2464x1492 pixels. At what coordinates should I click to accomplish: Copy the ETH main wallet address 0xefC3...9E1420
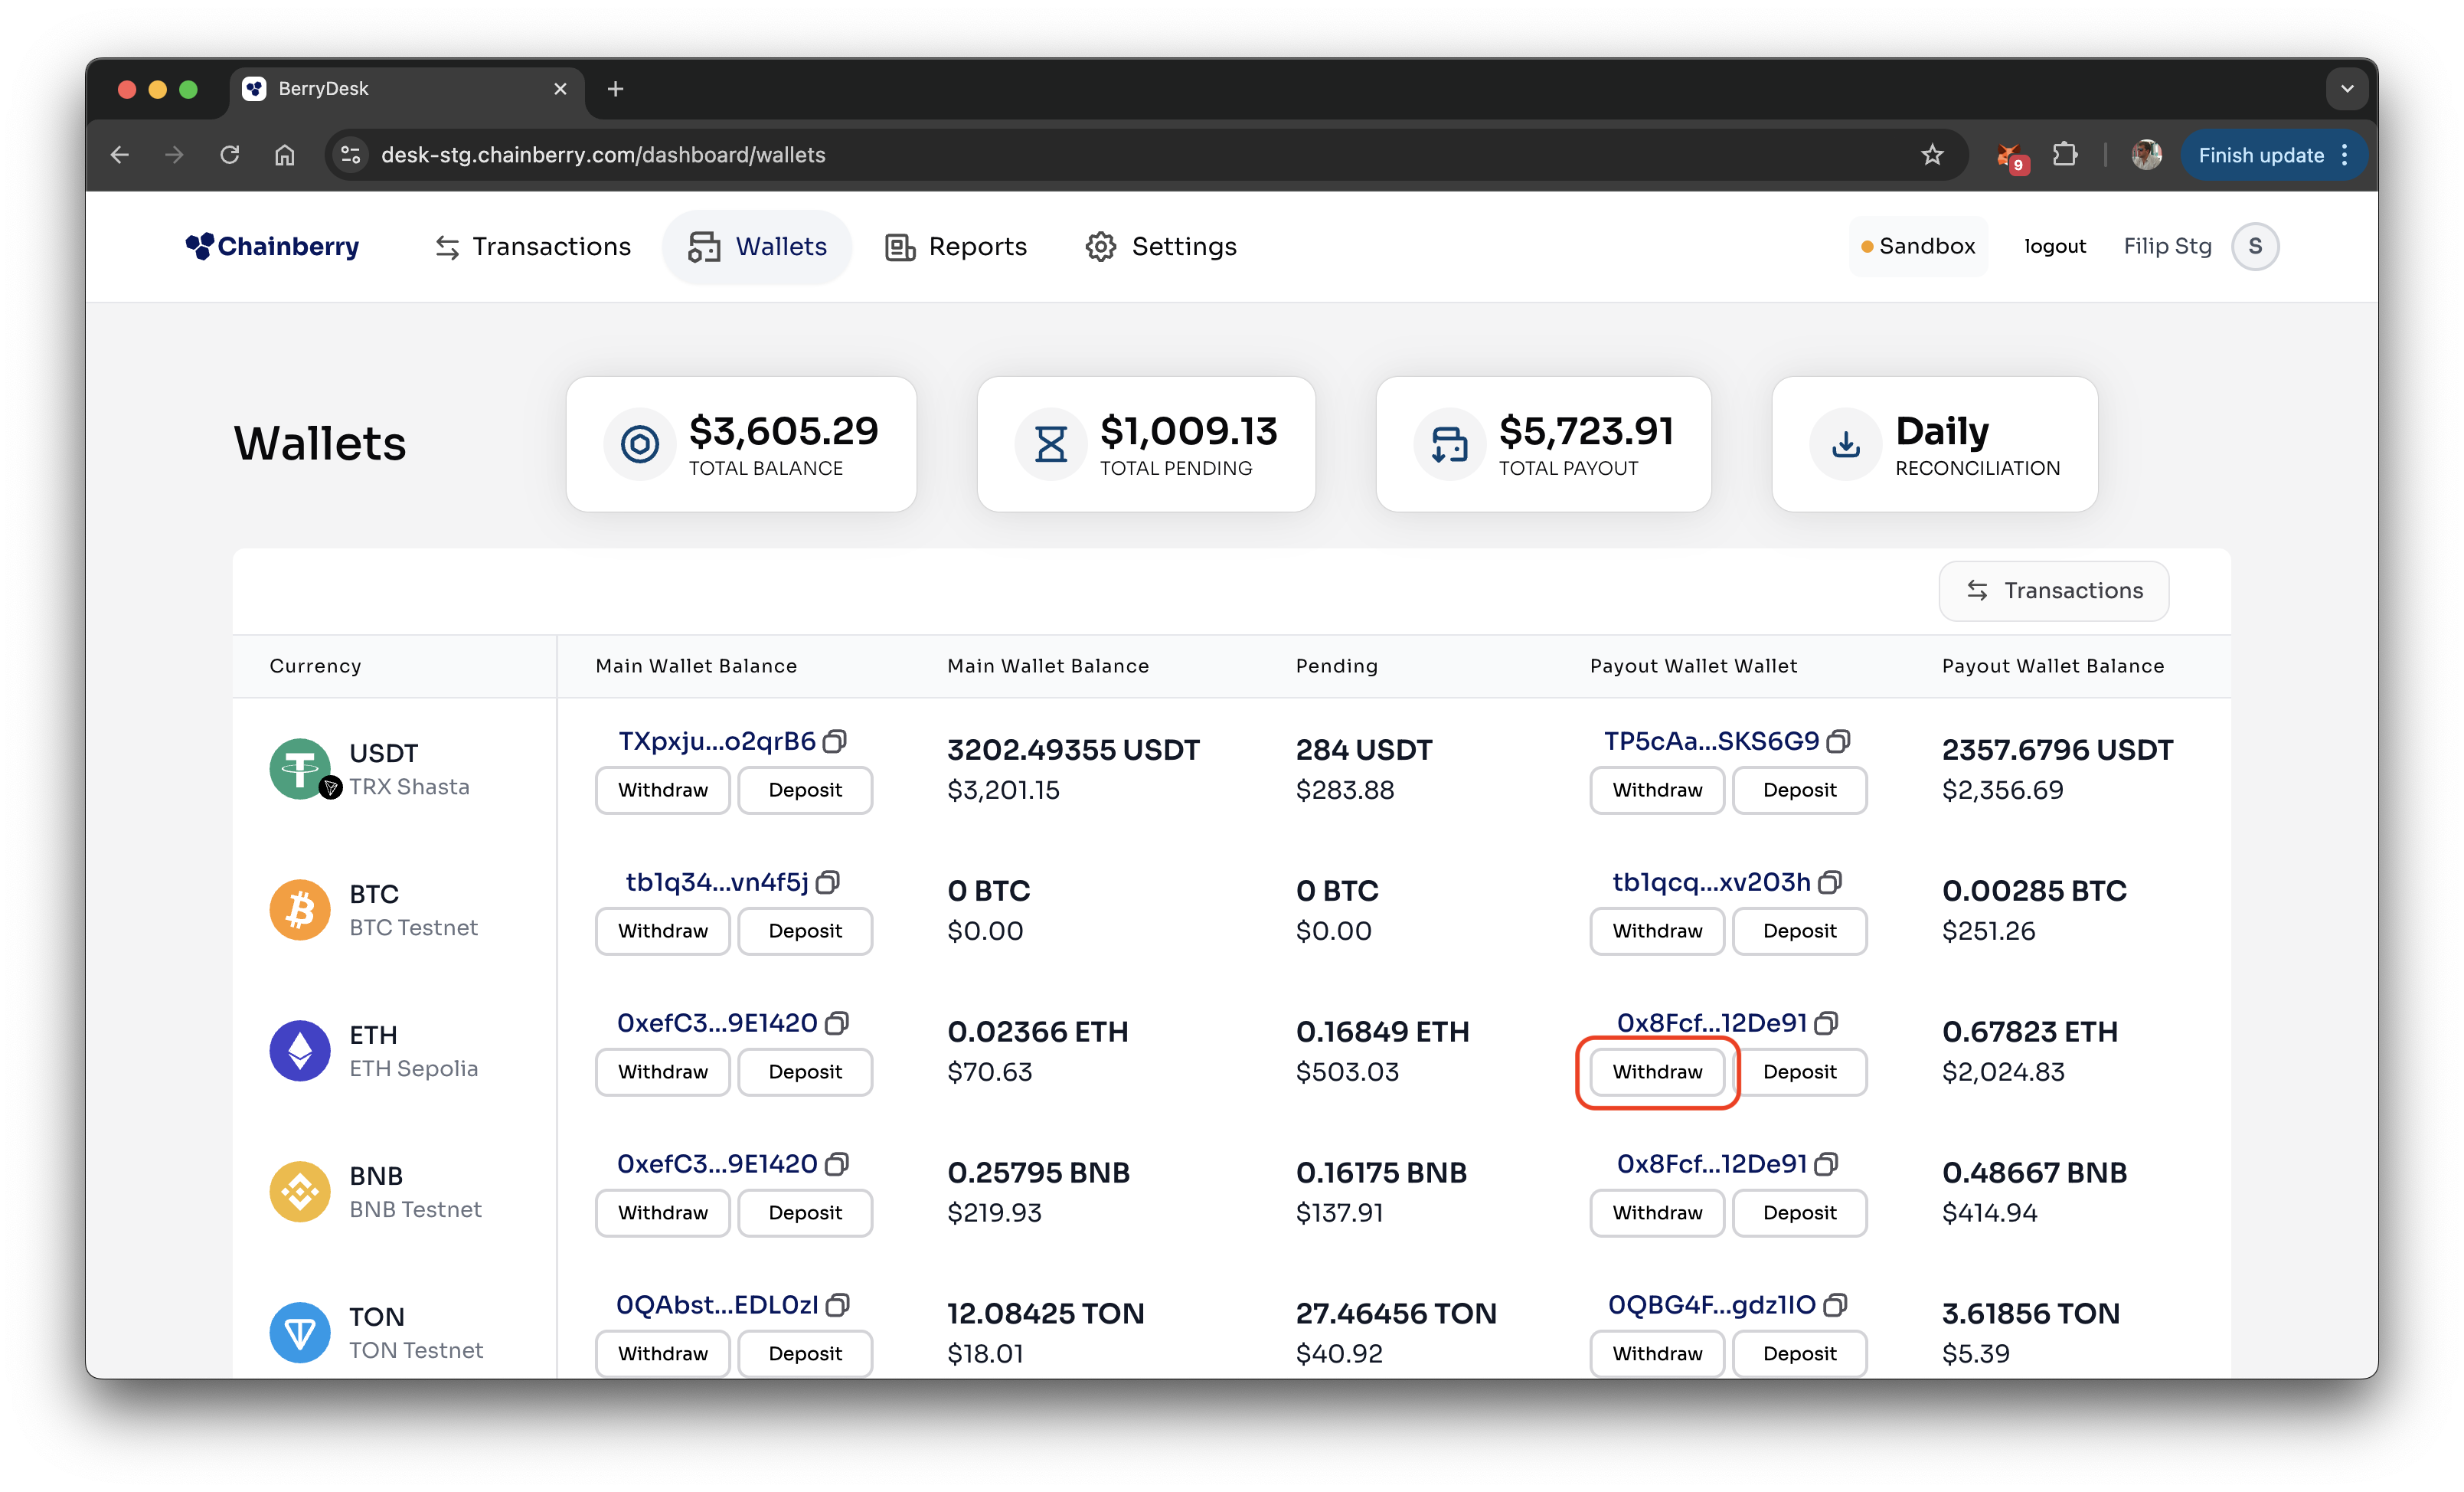(837, 1023)
